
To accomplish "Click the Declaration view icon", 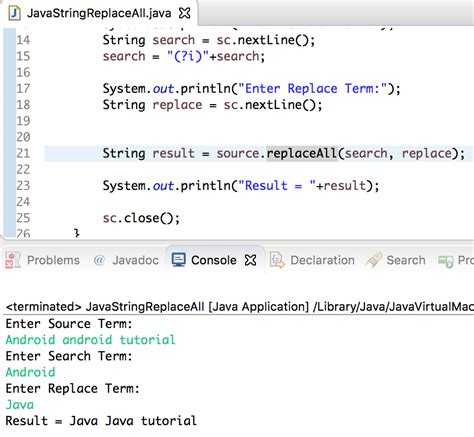I will point(277,260).
